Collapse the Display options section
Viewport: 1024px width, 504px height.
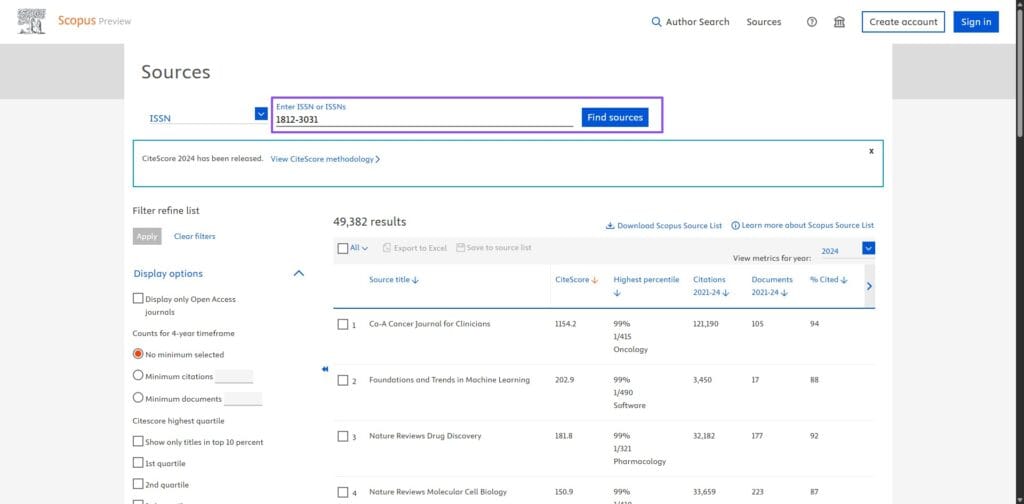pos(298,273)
